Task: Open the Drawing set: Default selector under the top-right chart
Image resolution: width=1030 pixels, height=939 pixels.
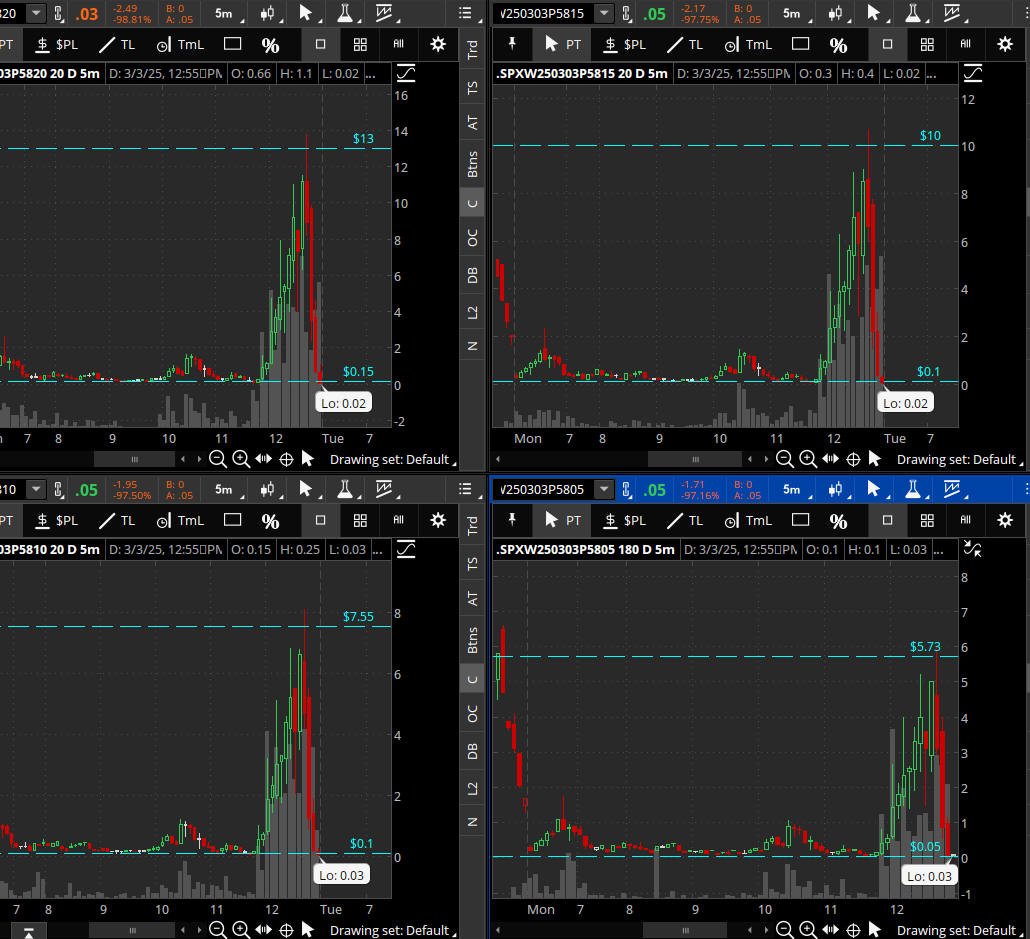Action: 959,459
